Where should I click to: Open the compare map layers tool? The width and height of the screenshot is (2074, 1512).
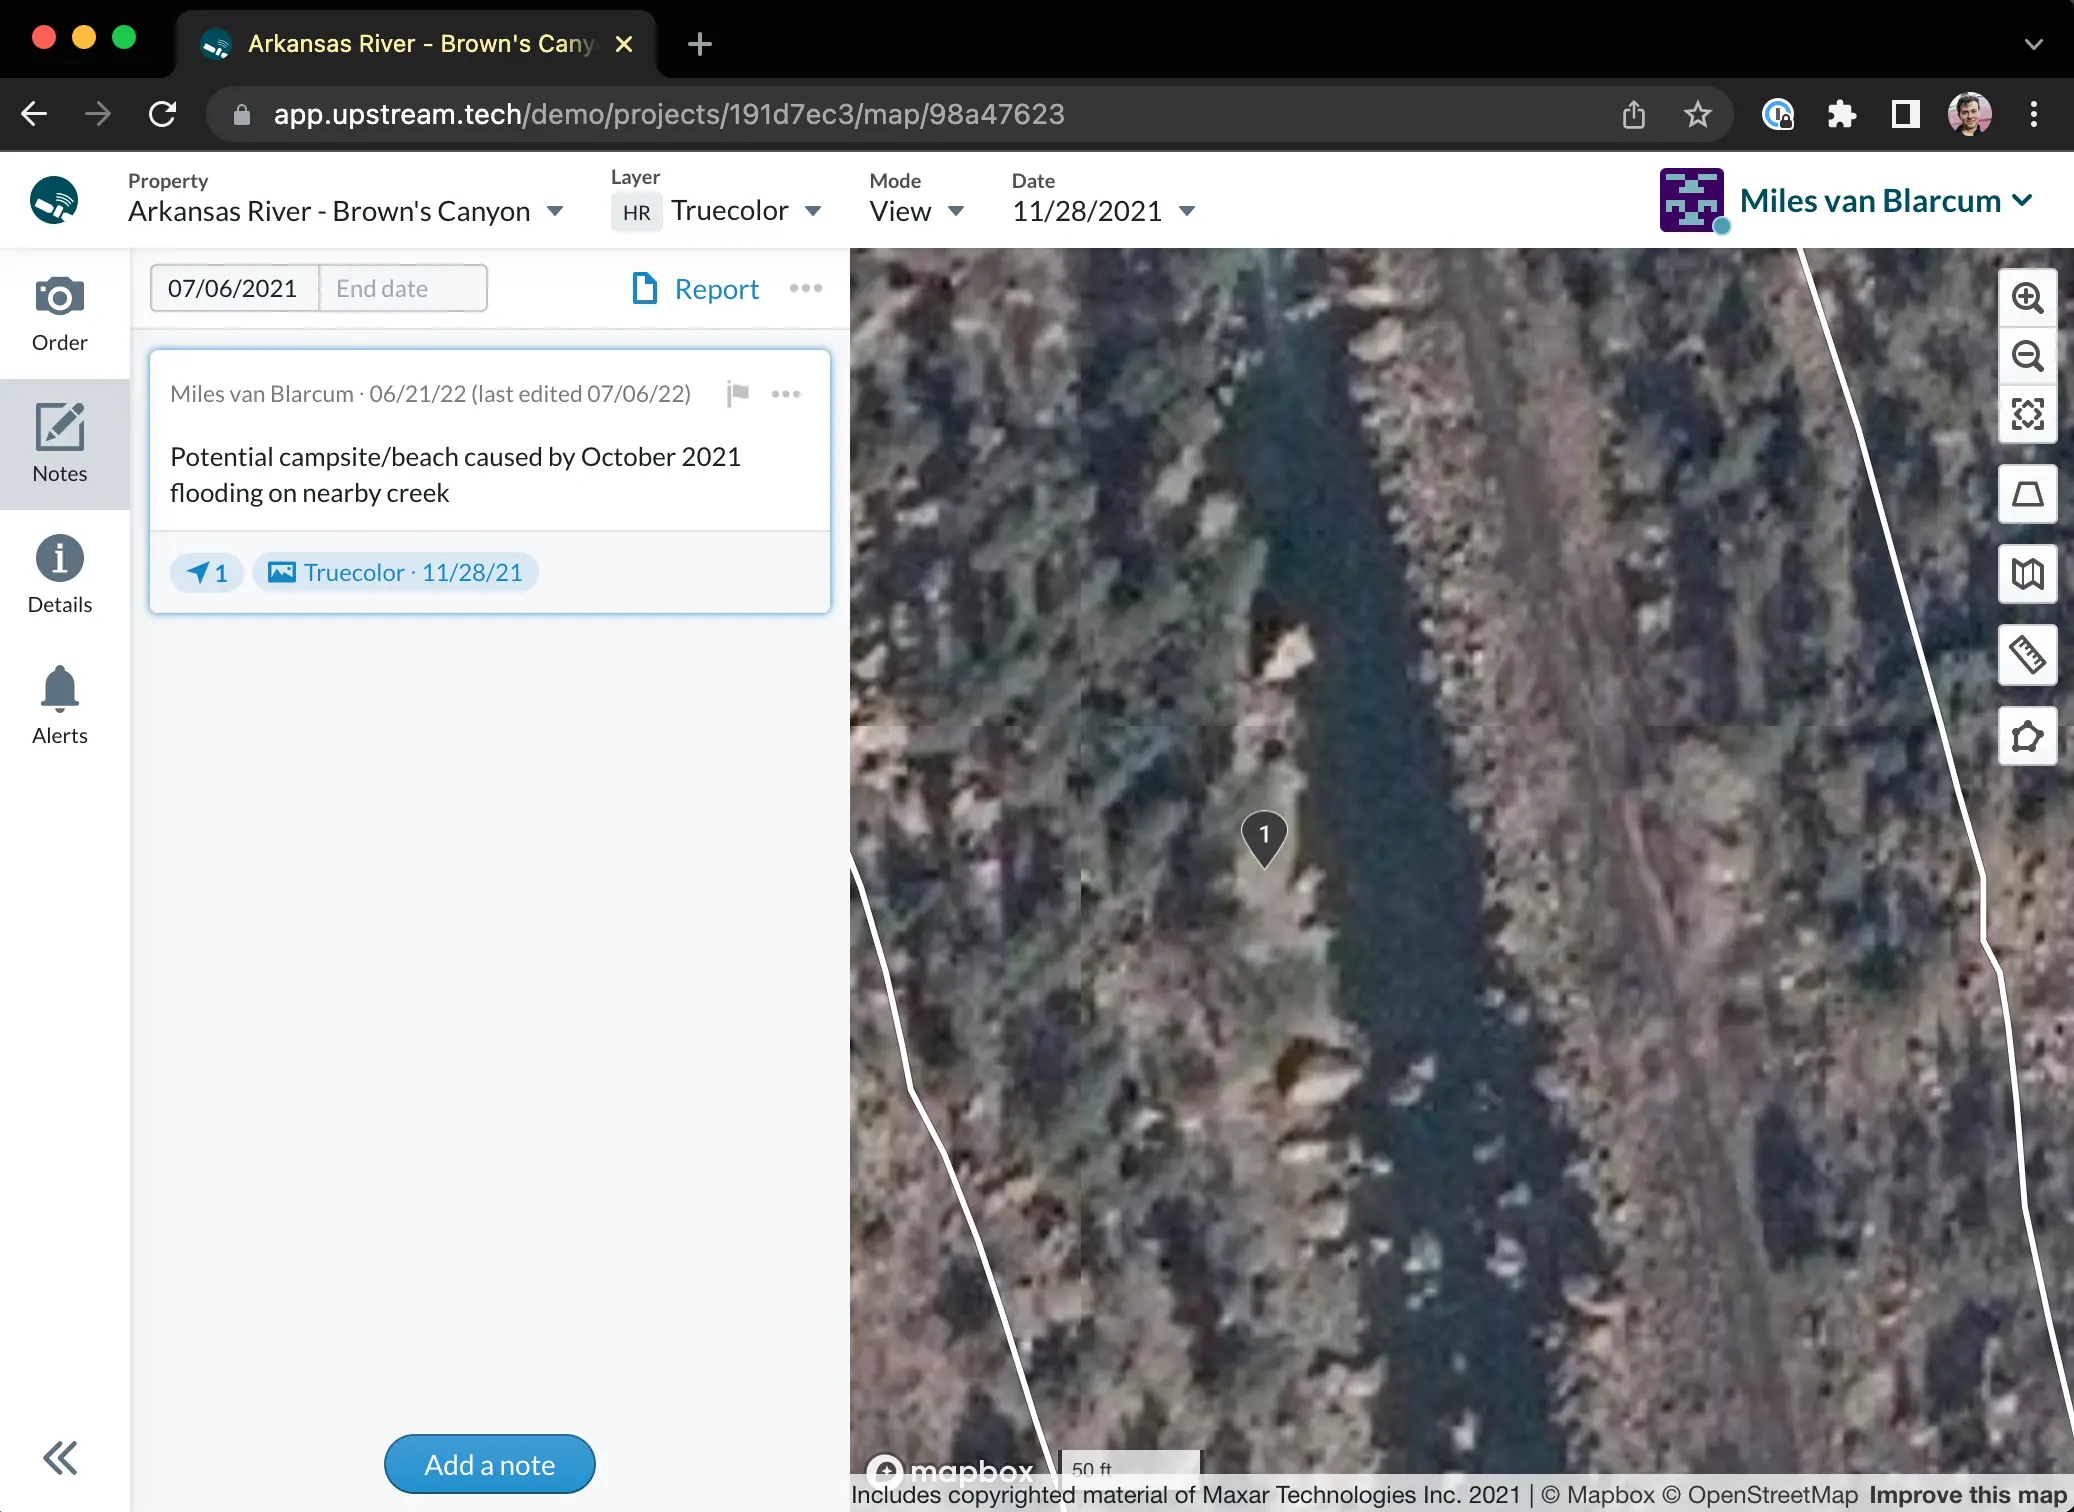point(2027,574)
